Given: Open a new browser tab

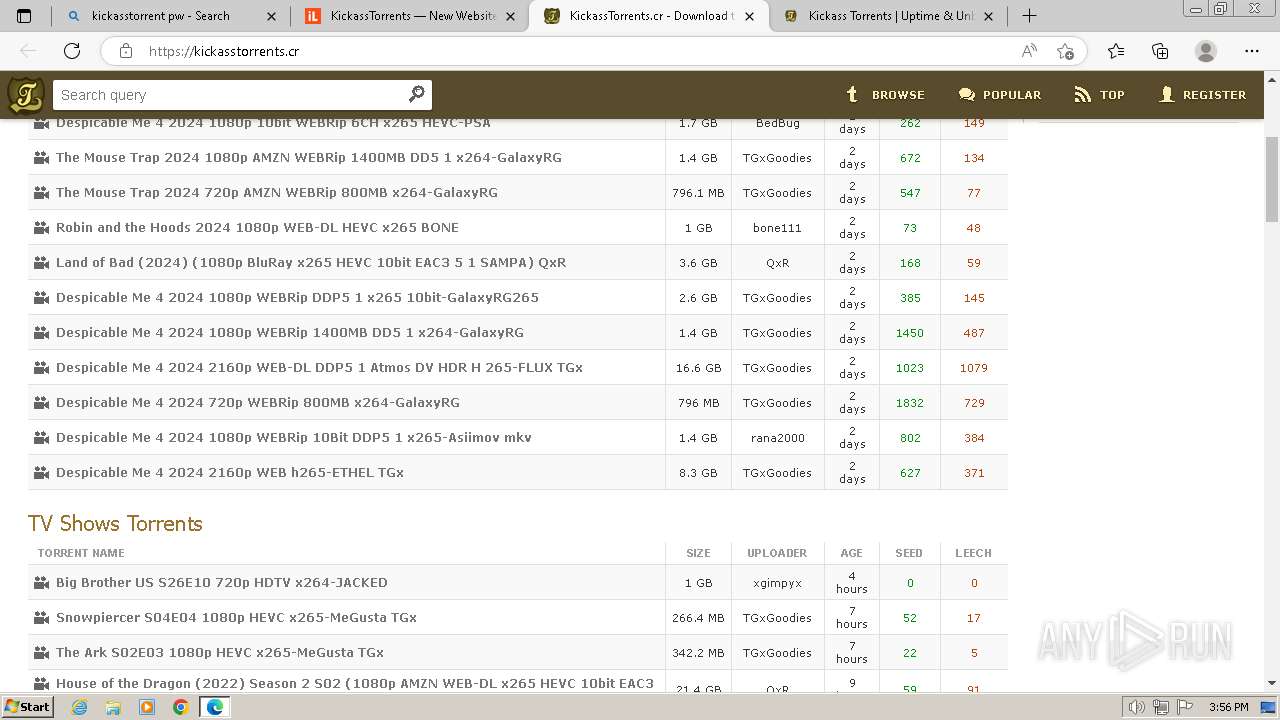Looking at the screenshot, I should click(1029, 15).
